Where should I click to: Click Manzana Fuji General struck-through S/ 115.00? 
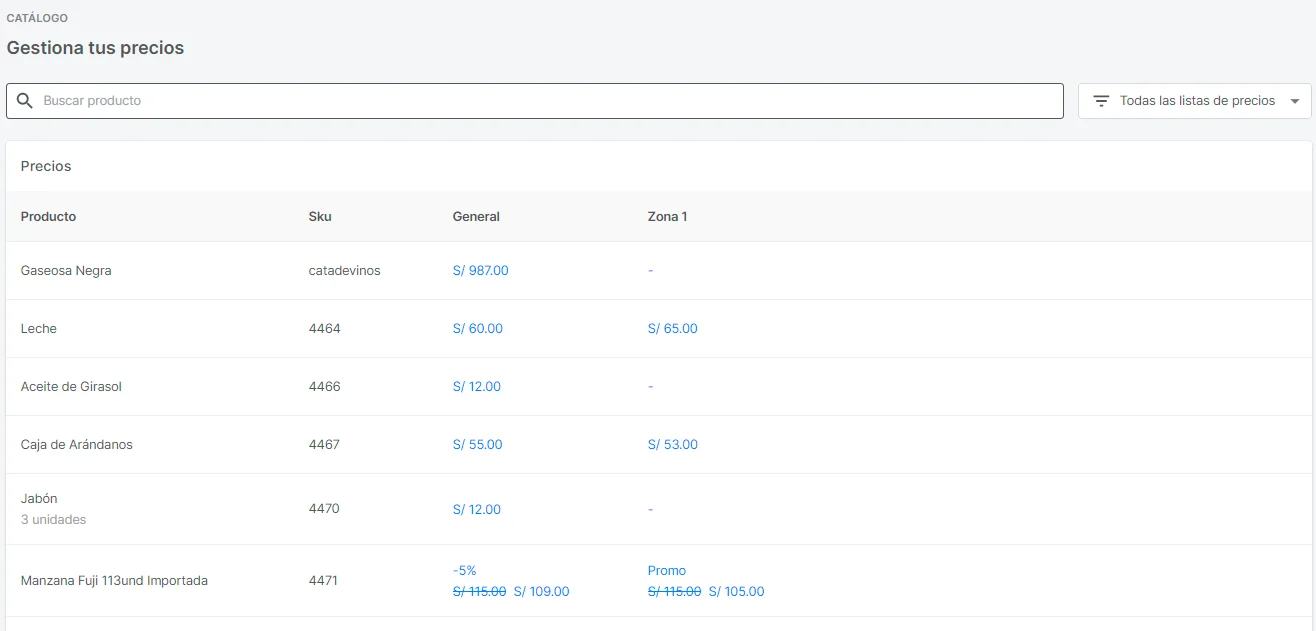[x=479, y=591]
